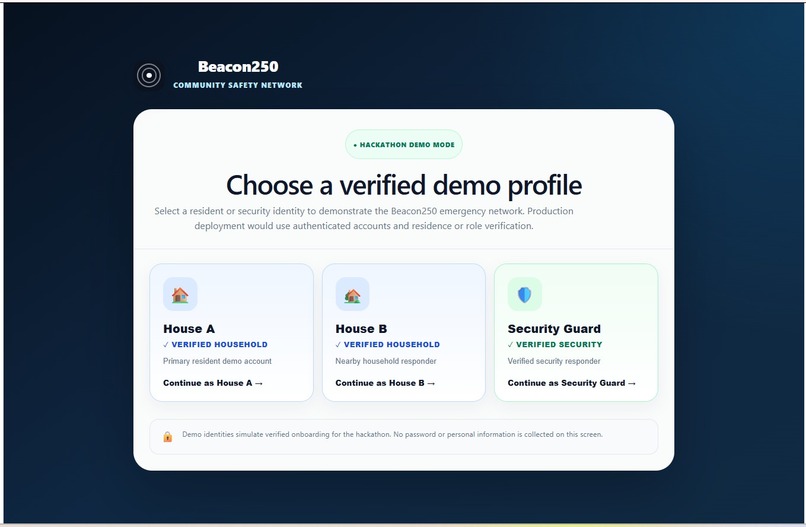Click the "Select a resident or security identity" description
Image resolution: width=806 pixels, height=527 pixels.
click(364, 219)
